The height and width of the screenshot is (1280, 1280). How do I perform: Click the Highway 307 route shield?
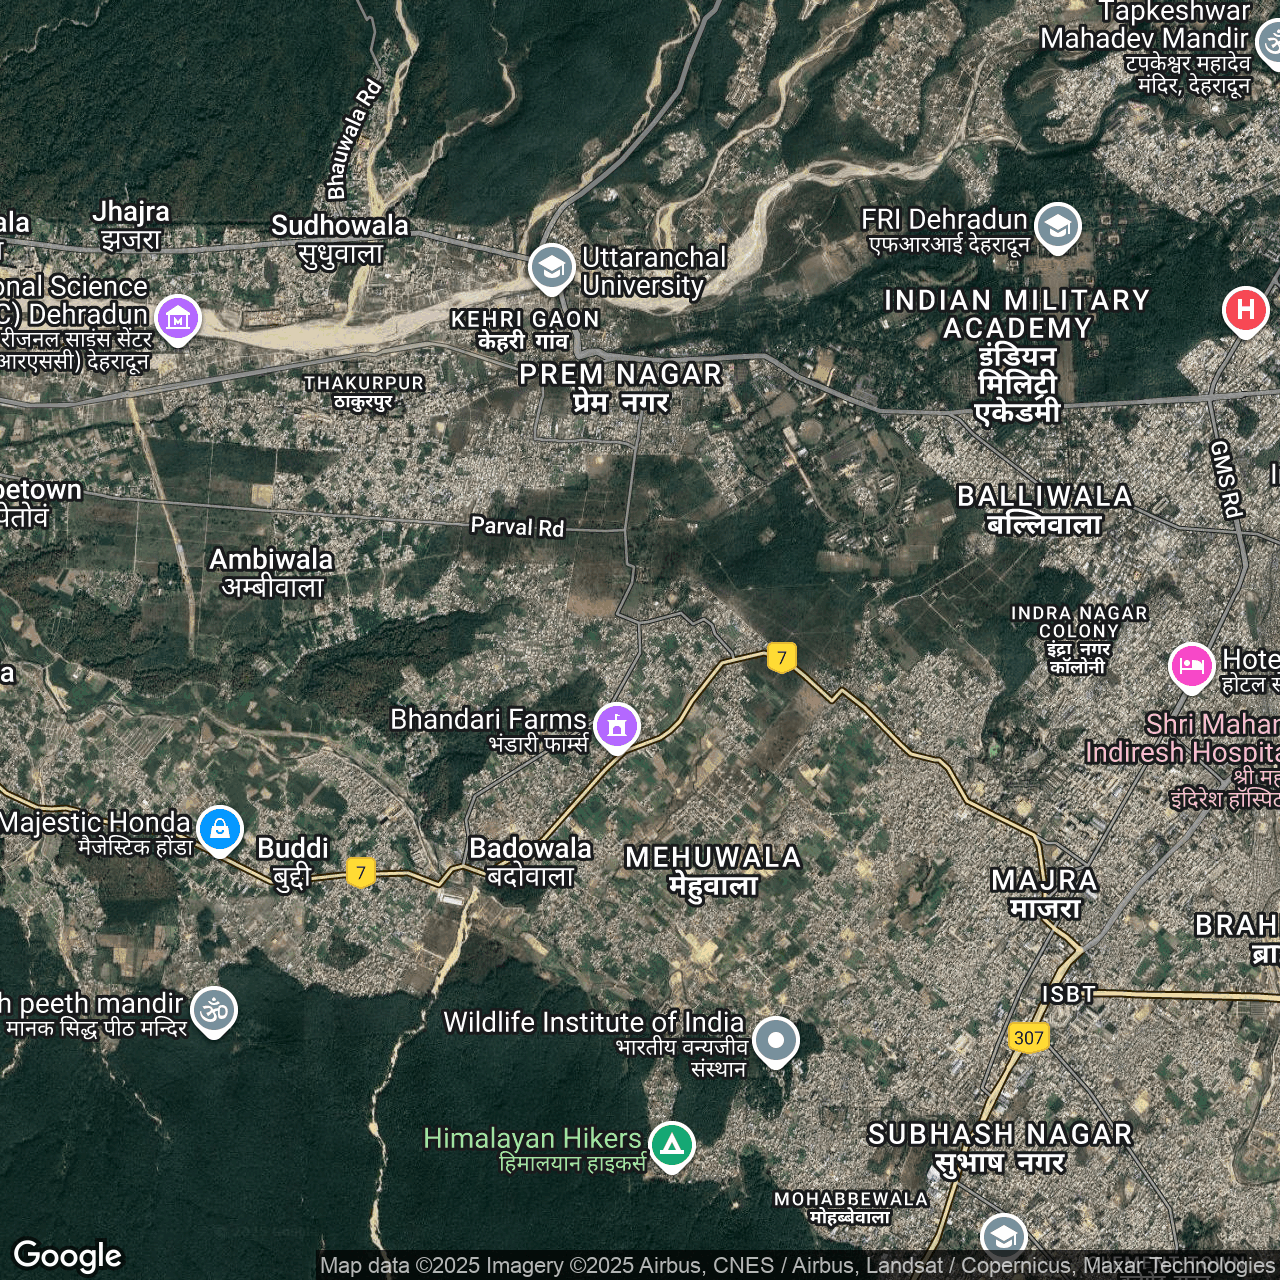tap(1028, 1037)
